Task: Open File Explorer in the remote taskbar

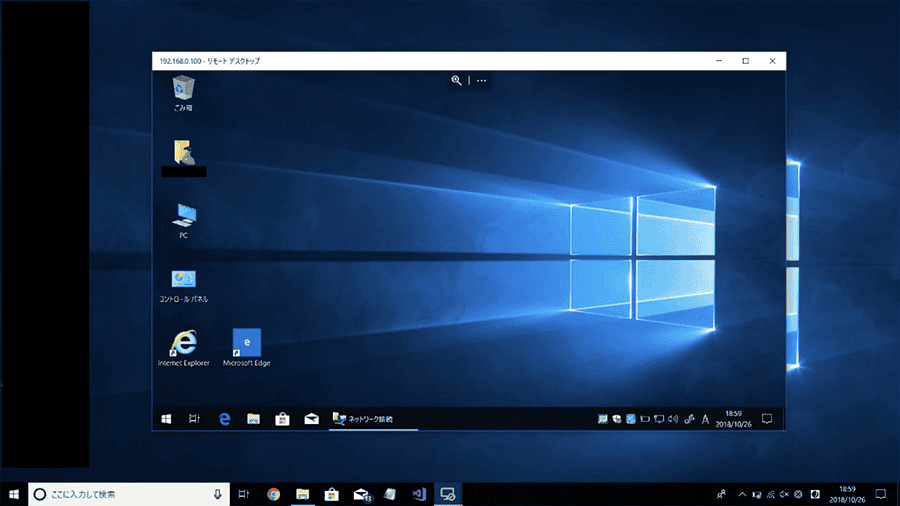Action: (253, 419)
